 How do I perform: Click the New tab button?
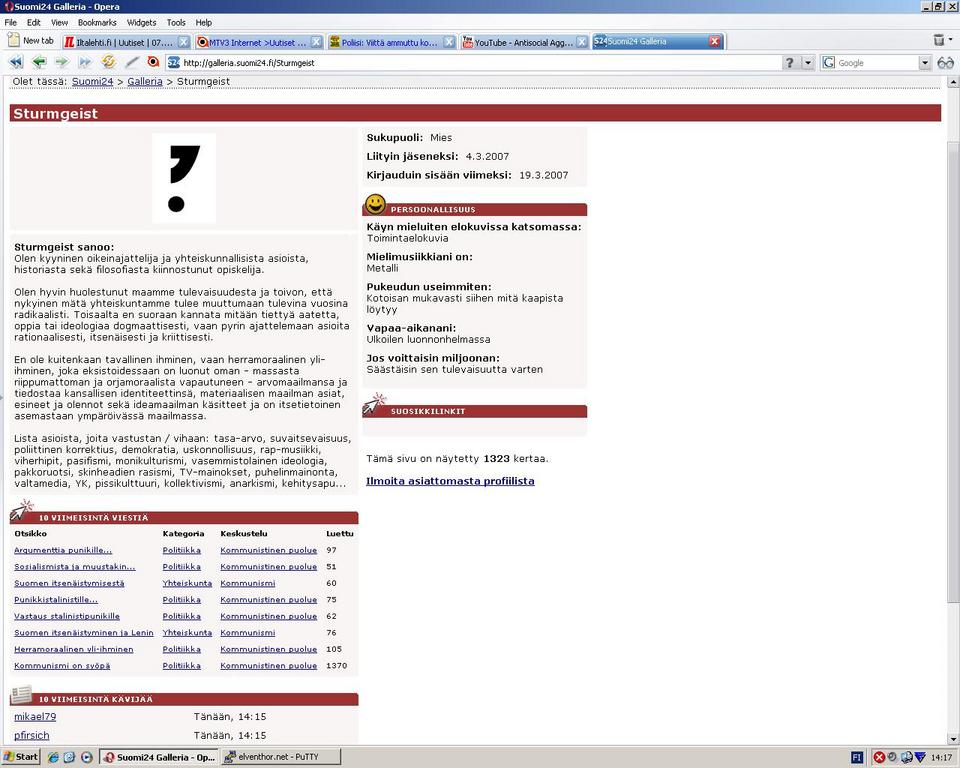click(x=30, y=41)
